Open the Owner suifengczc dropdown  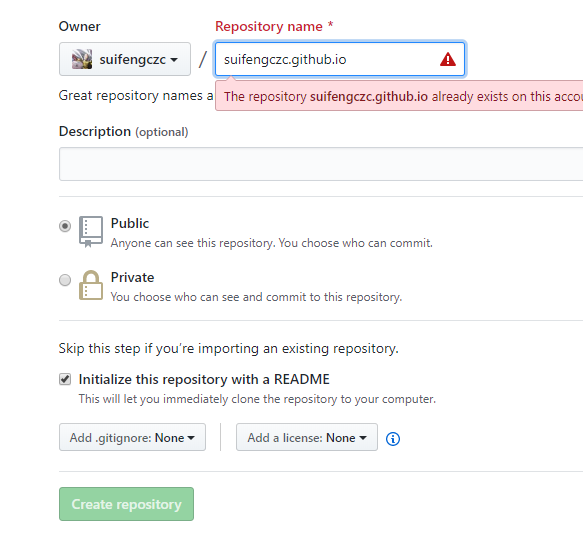point(125,59)
